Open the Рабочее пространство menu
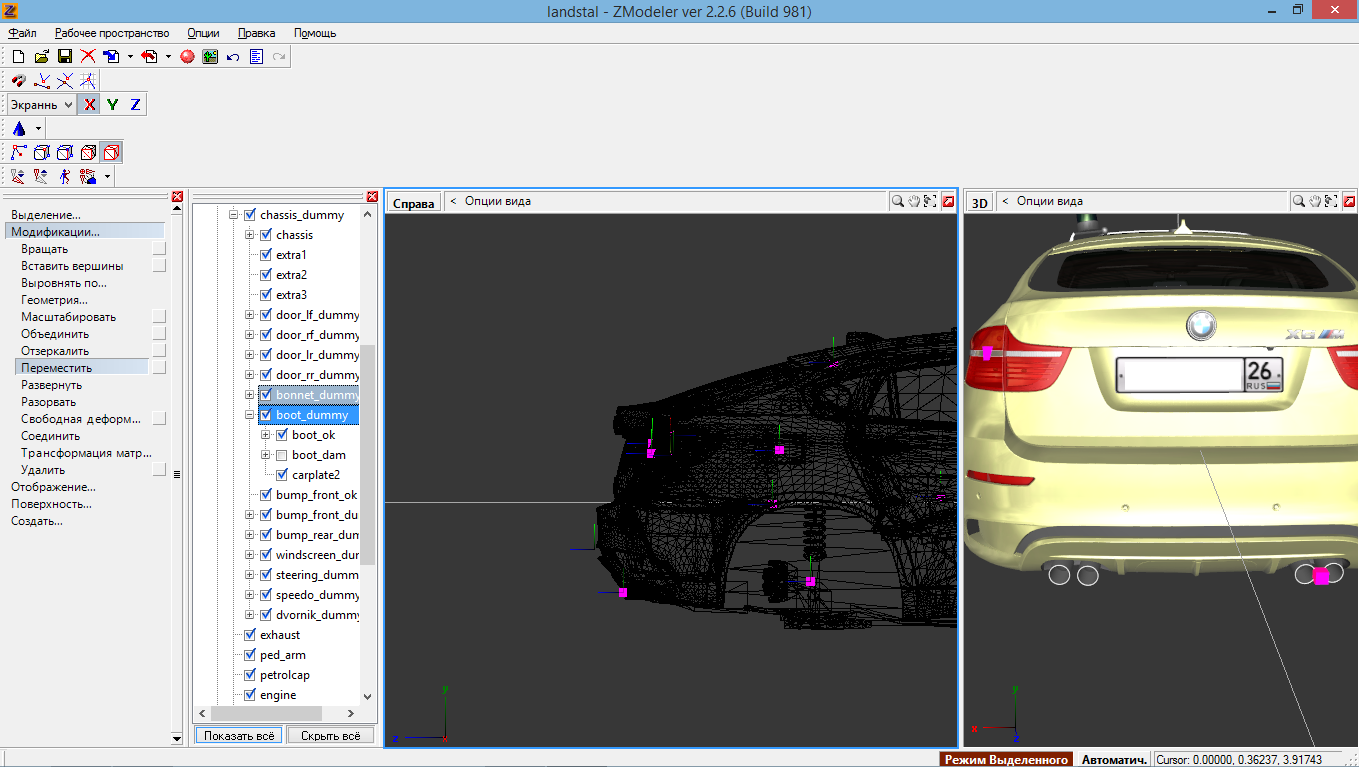This screenshot has height=767, width=1359. coord(112,33)
